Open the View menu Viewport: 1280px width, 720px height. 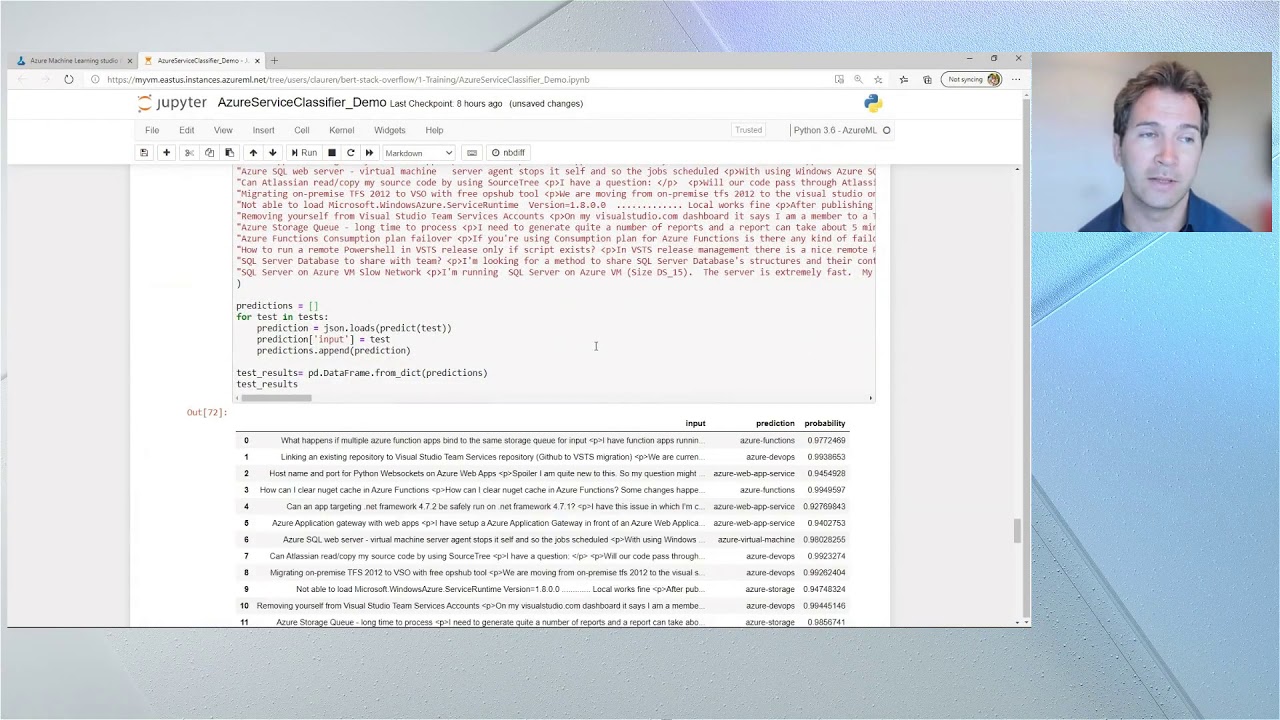pyautogui.click(x=223, y=130)
